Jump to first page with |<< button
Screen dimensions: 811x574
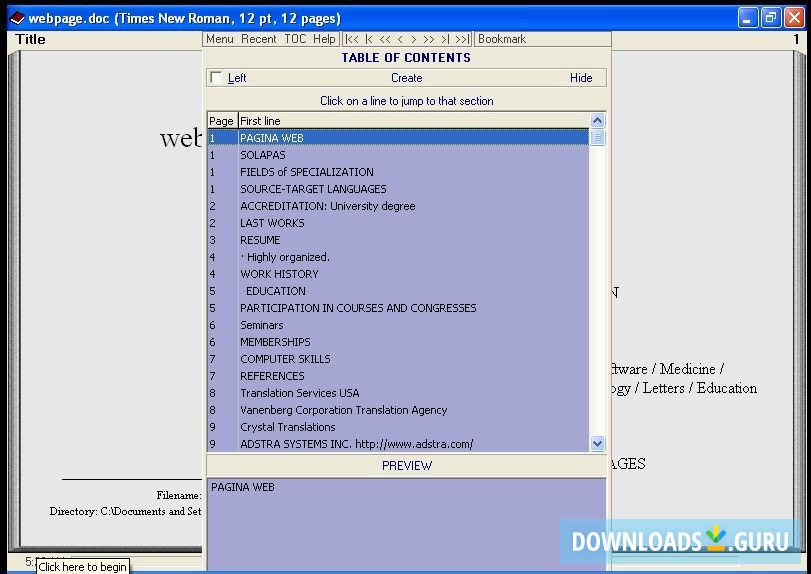click(352, 39)
